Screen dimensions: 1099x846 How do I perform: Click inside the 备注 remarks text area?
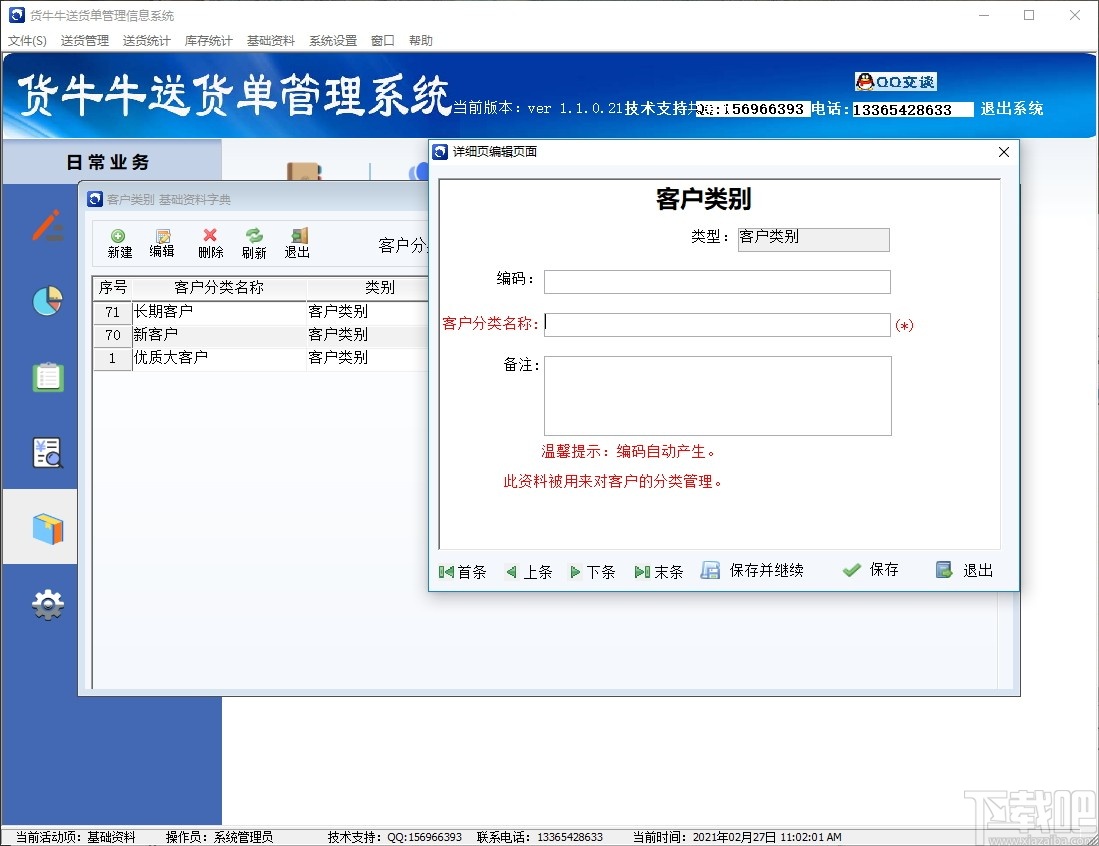(716, 396)
